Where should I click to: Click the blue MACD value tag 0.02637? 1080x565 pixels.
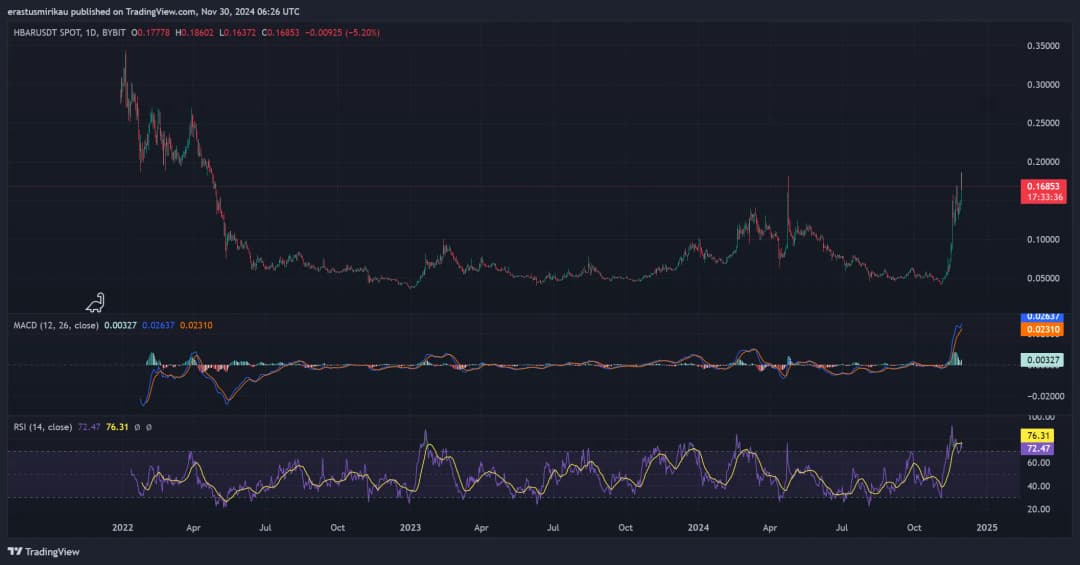point(1042,318)
